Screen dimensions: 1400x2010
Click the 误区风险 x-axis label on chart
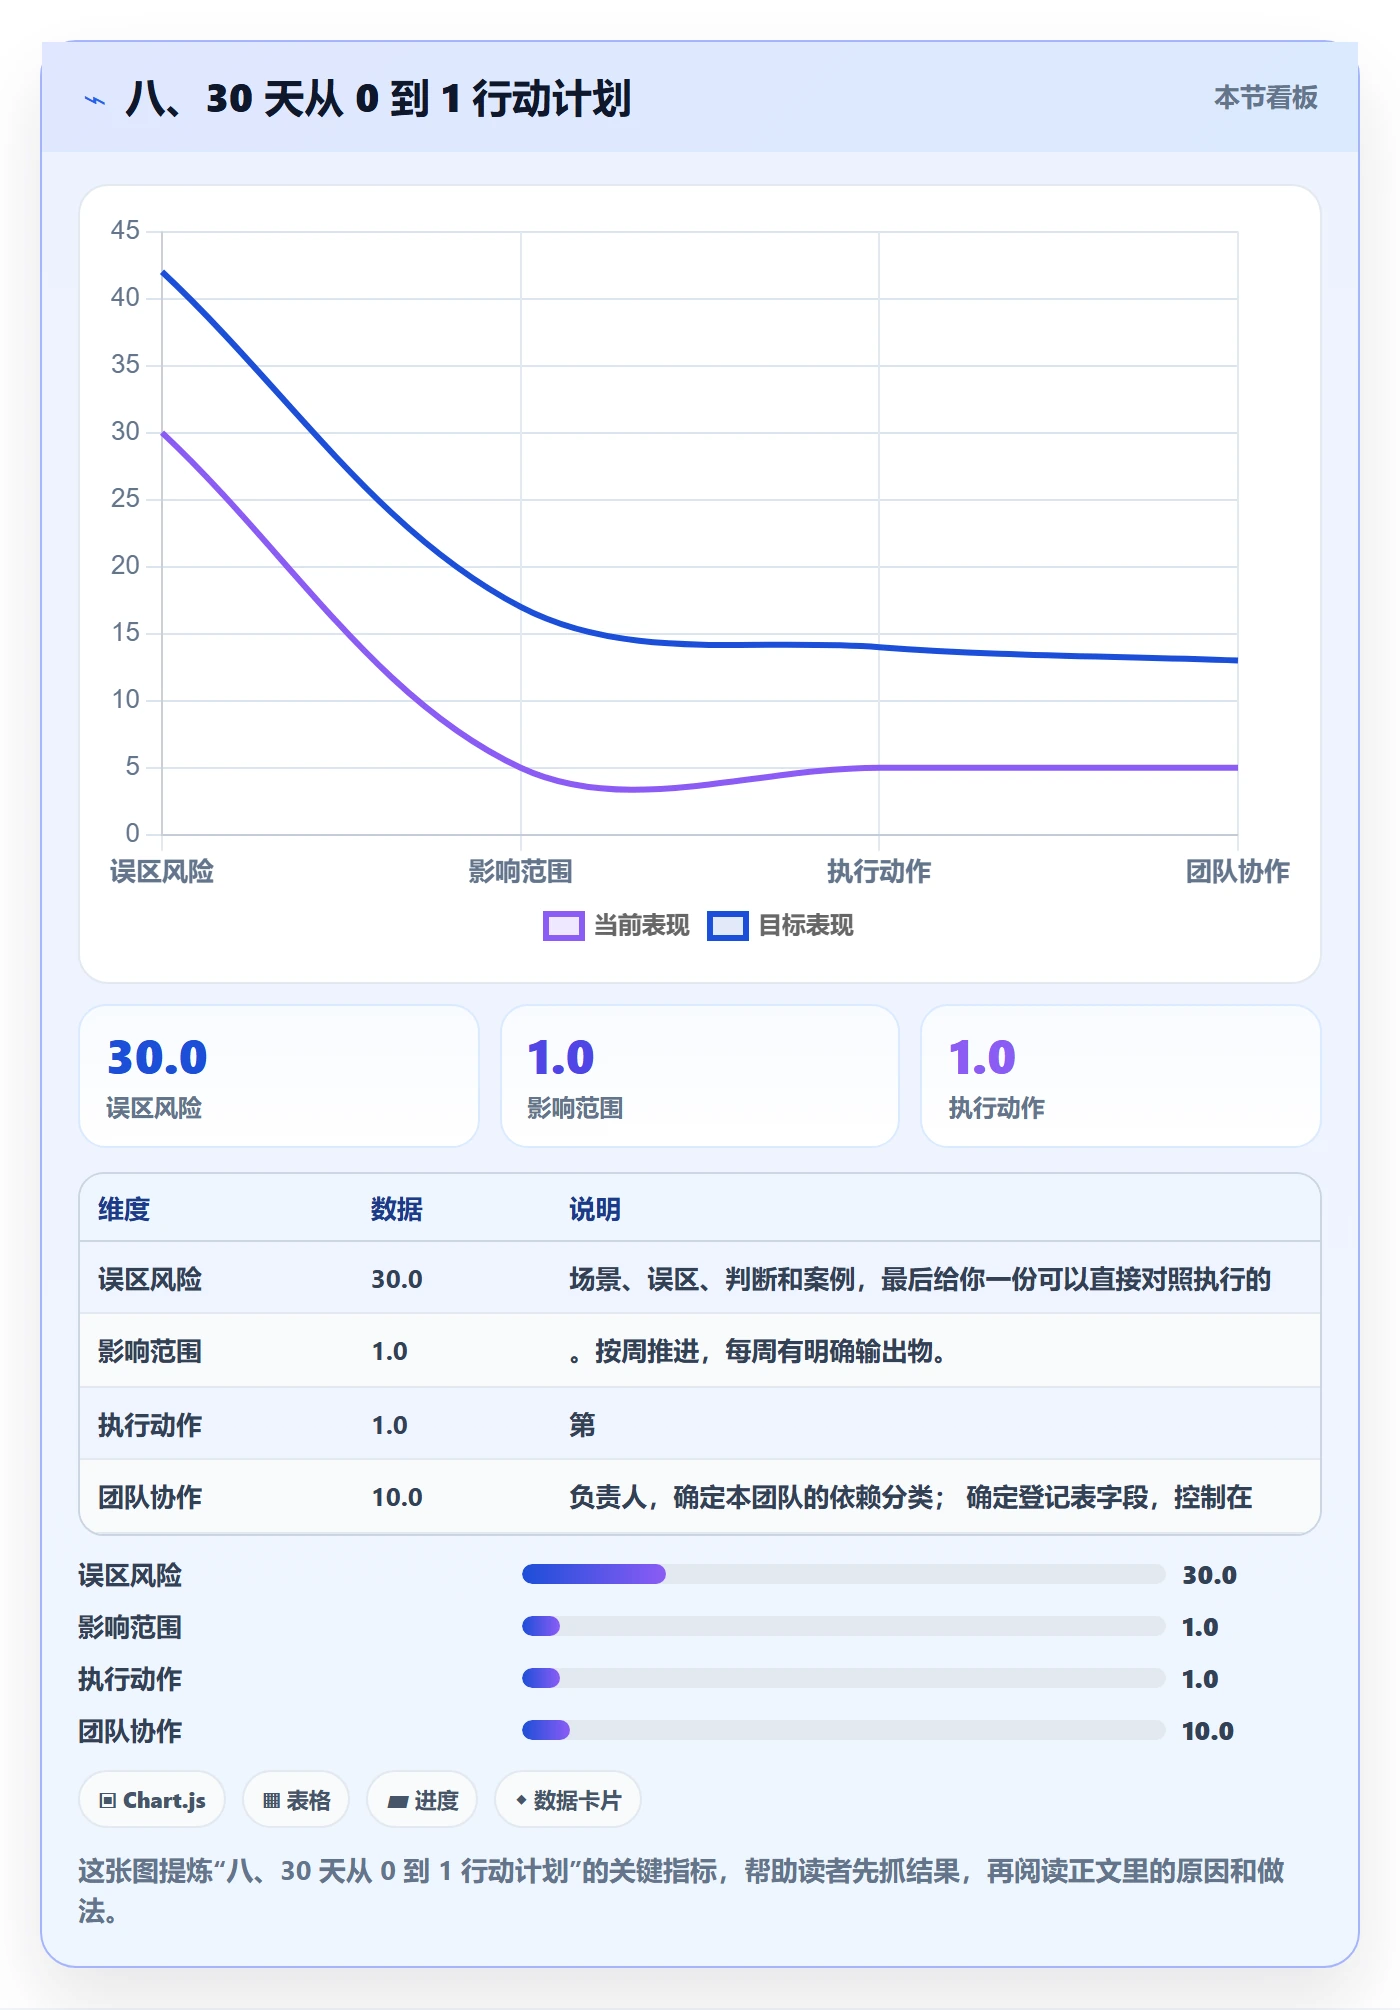tap(162, 871)
